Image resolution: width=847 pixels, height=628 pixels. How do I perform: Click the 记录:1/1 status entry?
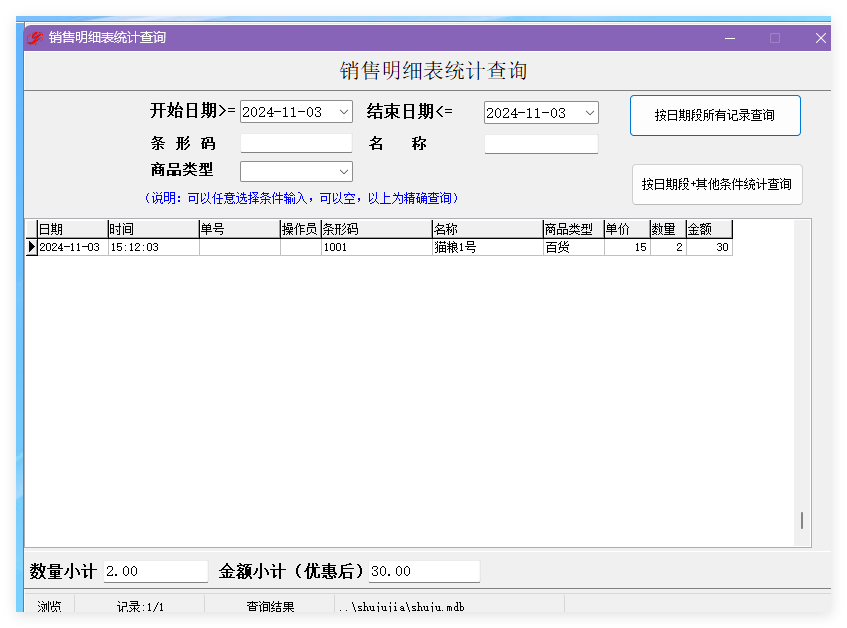pos(140,606)
